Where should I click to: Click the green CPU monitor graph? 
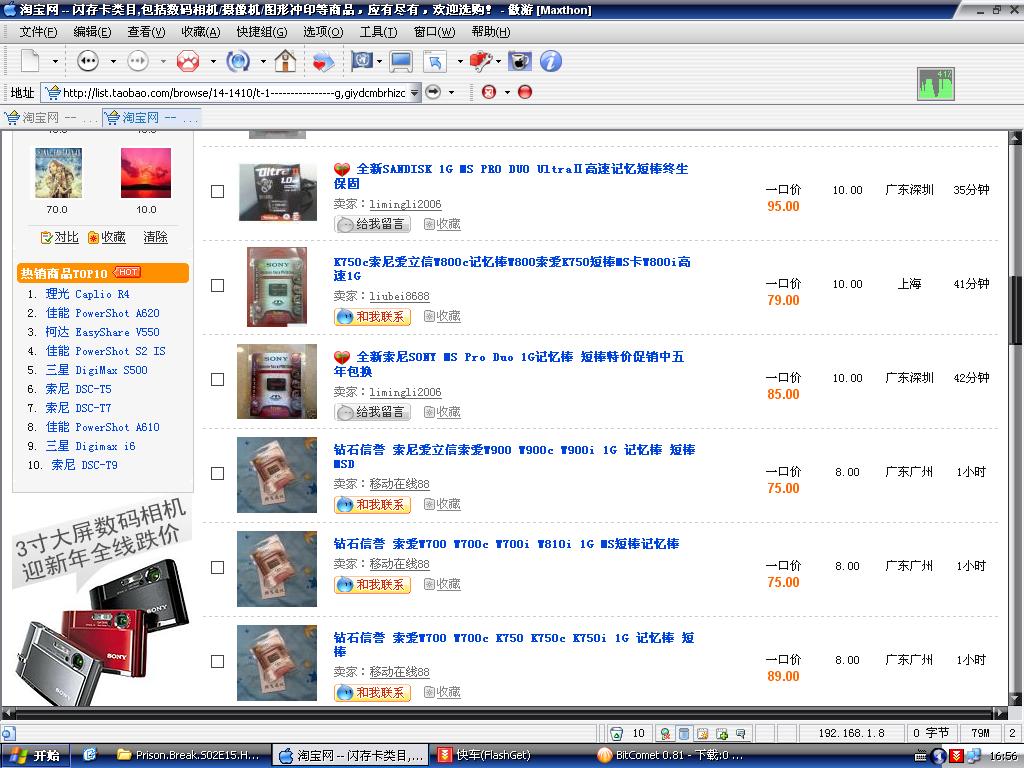pyautogui.click(x=935, y=84)
